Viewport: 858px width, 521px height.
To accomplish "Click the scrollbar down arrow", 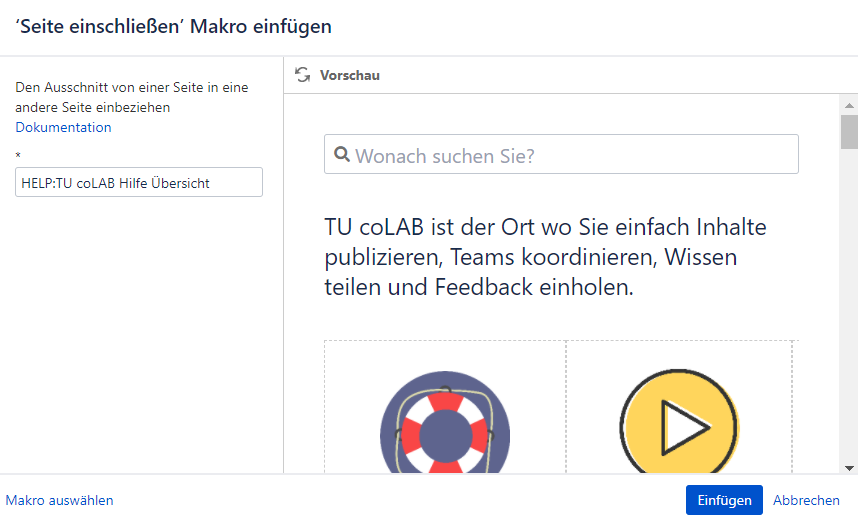I will click(x=849, y=468).
